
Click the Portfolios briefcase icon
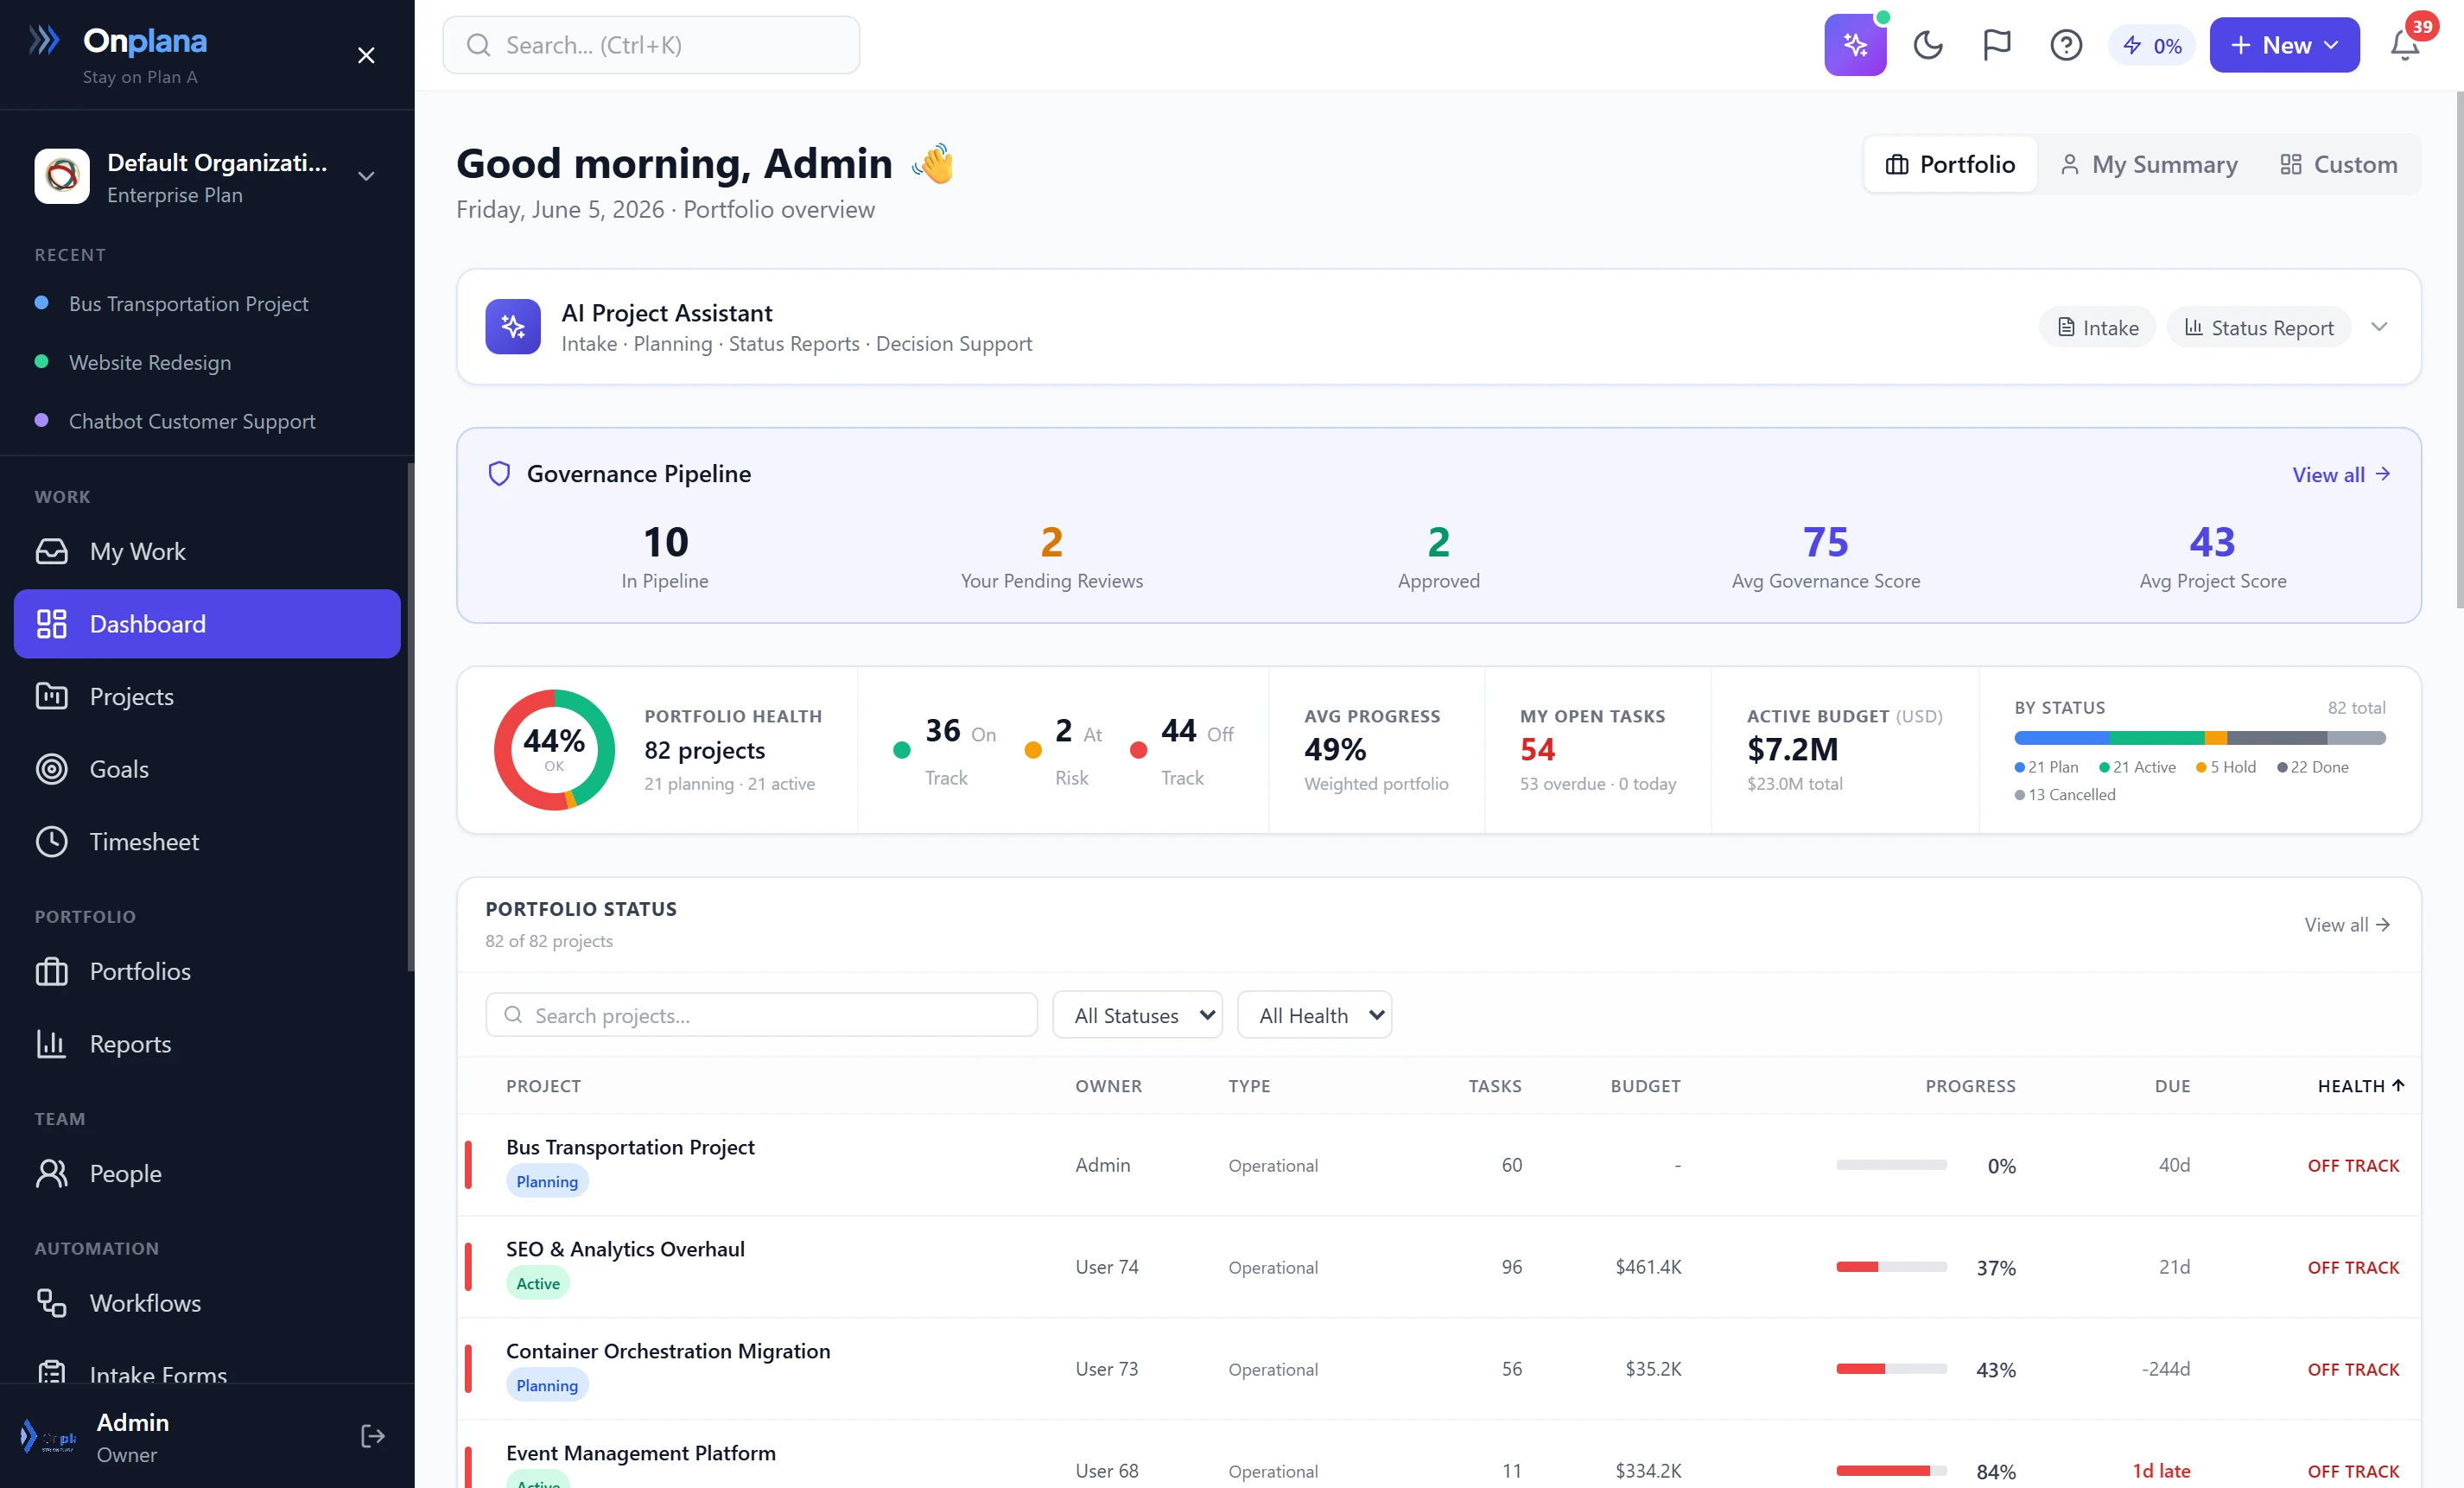pyautogui.click(x=52, y=971)
